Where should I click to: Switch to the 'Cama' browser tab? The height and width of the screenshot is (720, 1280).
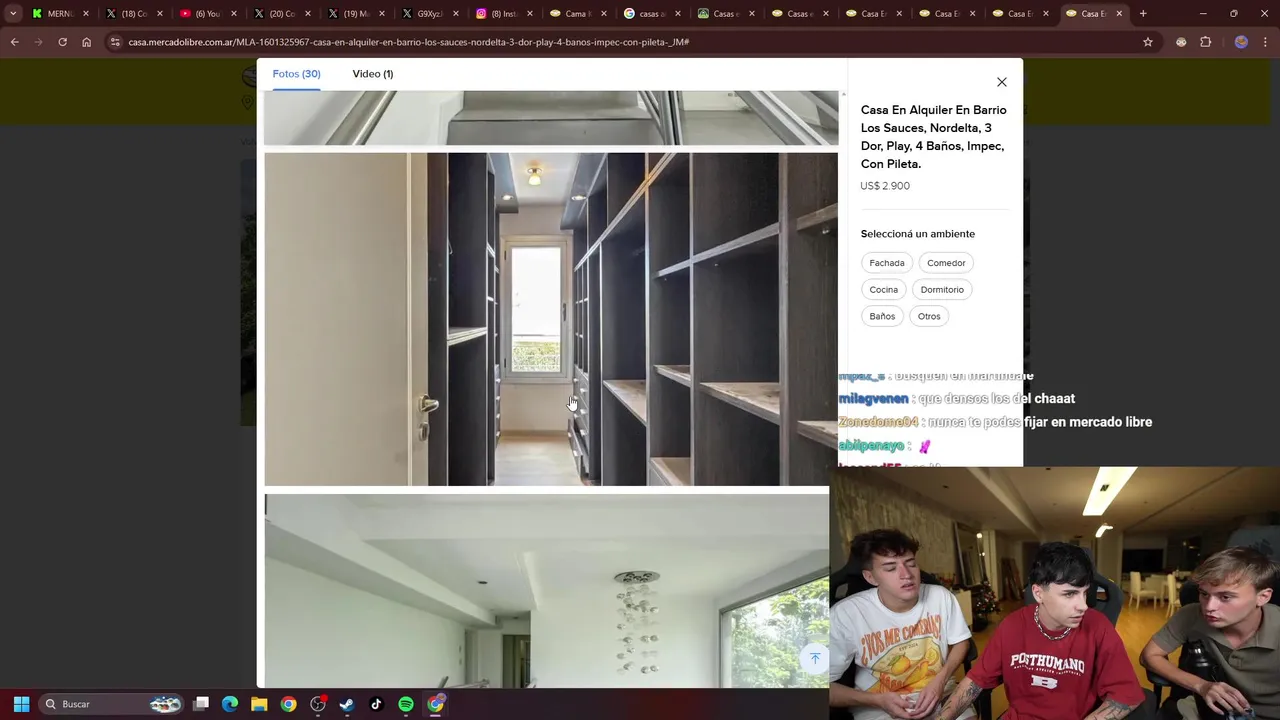click(577, 14)
